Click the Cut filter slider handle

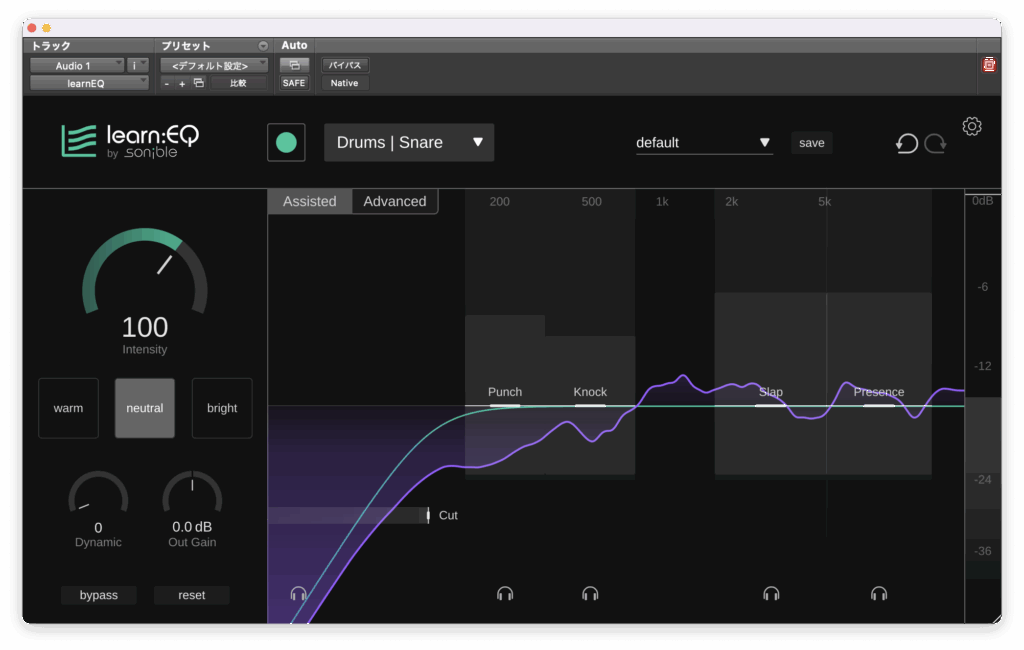[x=428, y=515]
